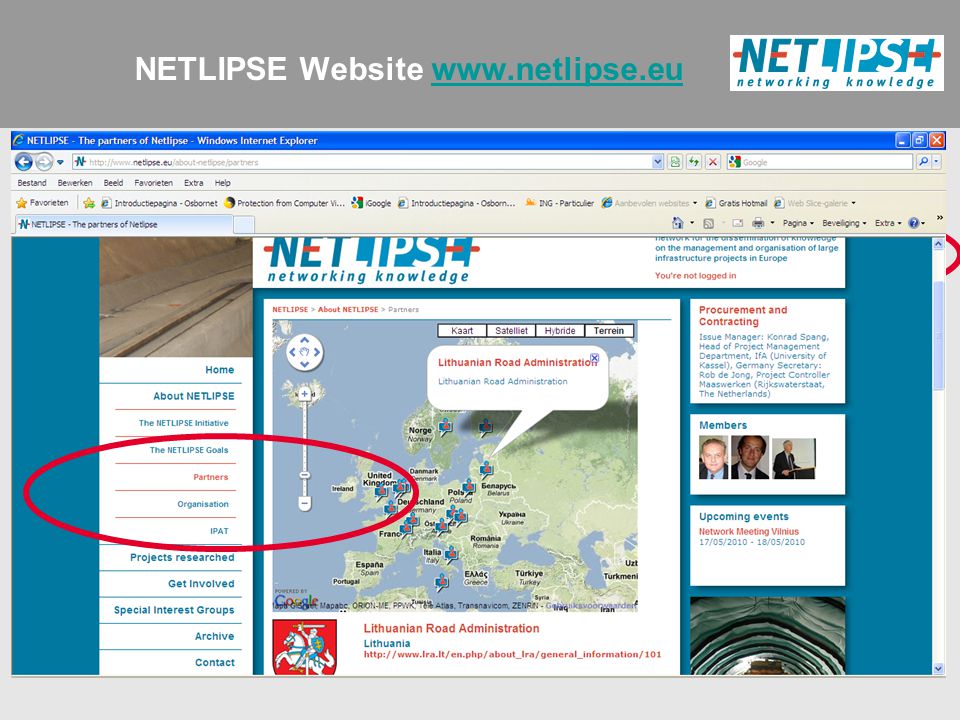
Task: Close the Lithuanian Road Administration popup
Action: [x=594, y=358]
